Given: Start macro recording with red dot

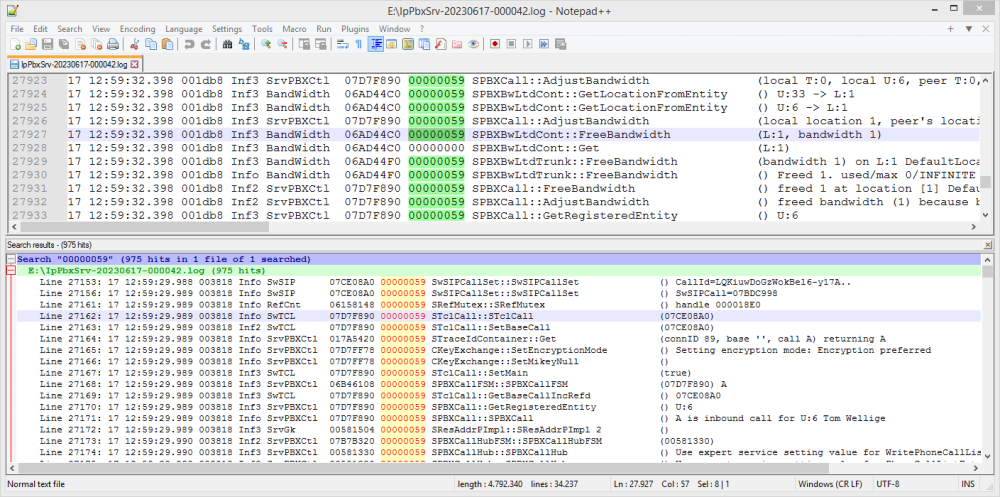Looking at the screenshot, I should [495, 44].
